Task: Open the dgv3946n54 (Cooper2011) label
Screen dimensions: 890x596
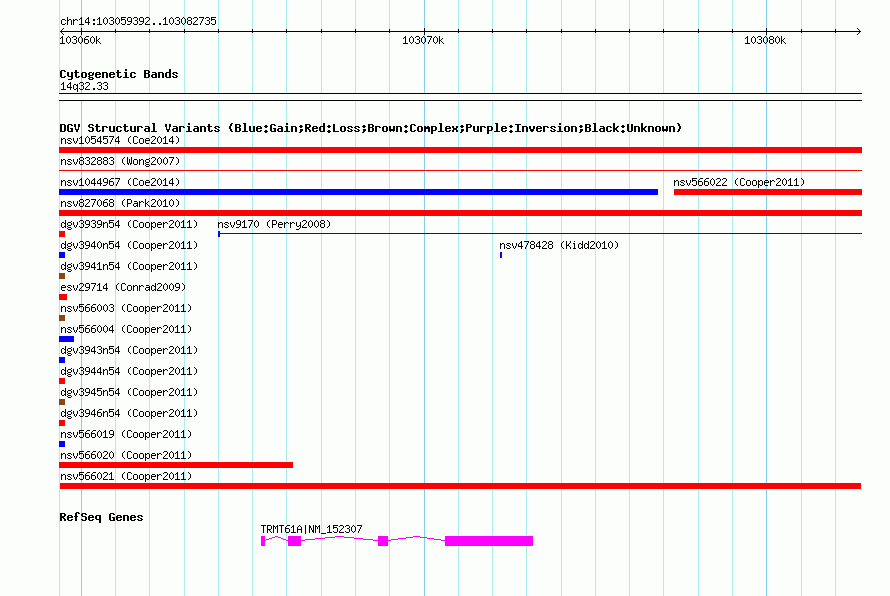Action: click(129, 413)
